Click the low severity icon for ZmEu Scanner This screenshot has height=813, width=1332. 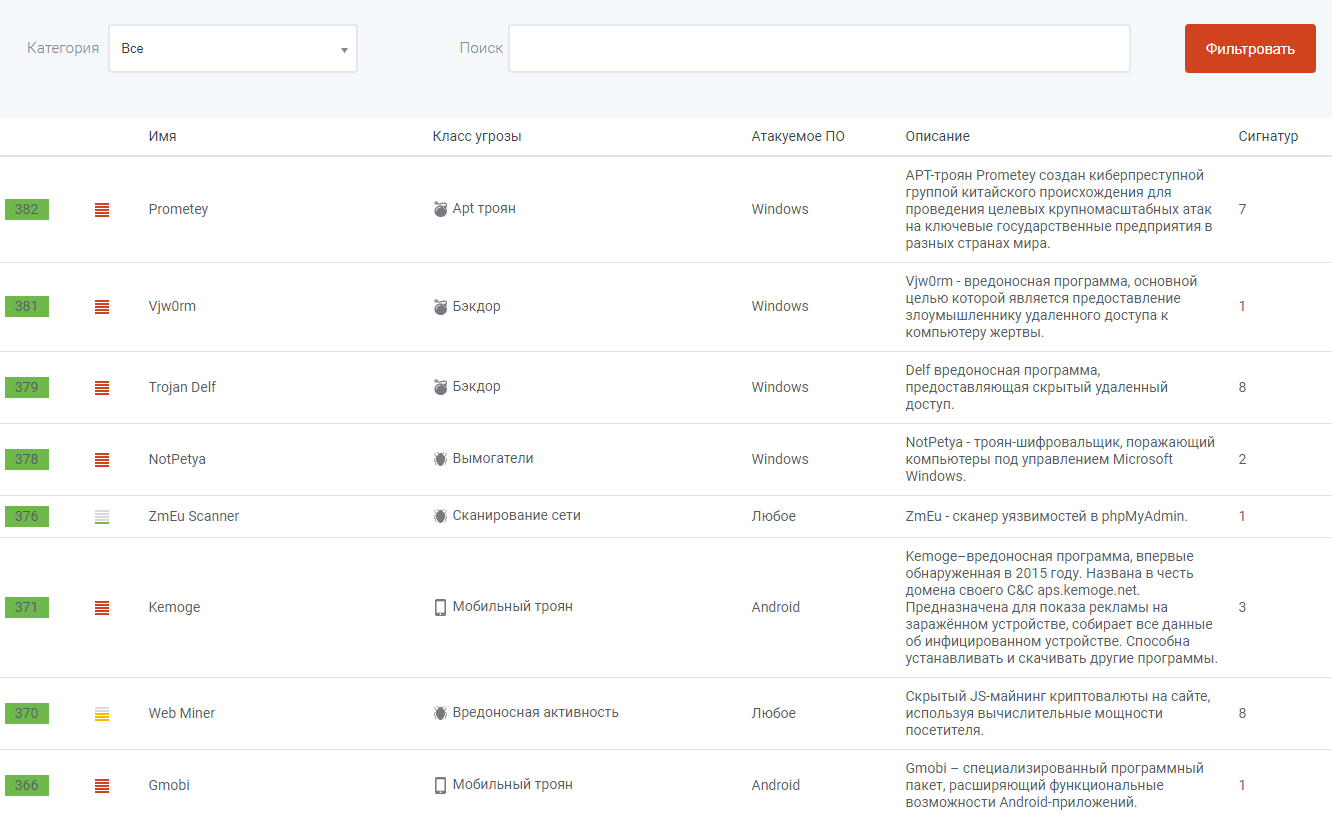[x=102, y=517]
